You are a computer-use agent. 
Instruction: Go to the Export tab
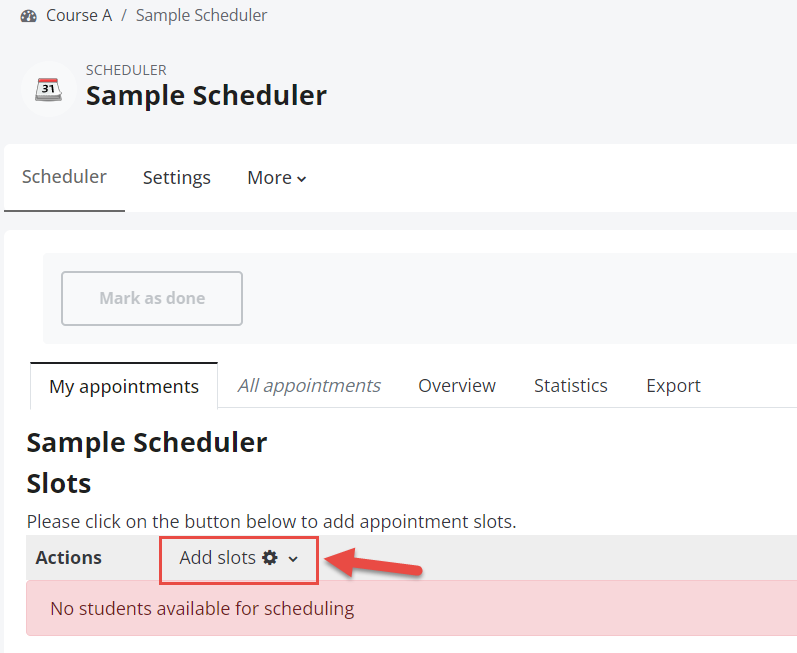(673, 386)
